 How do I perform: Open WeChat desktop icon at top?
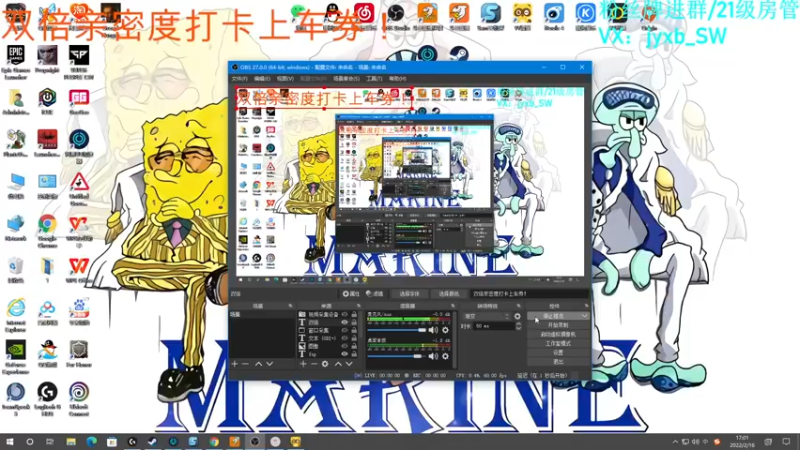298,17
